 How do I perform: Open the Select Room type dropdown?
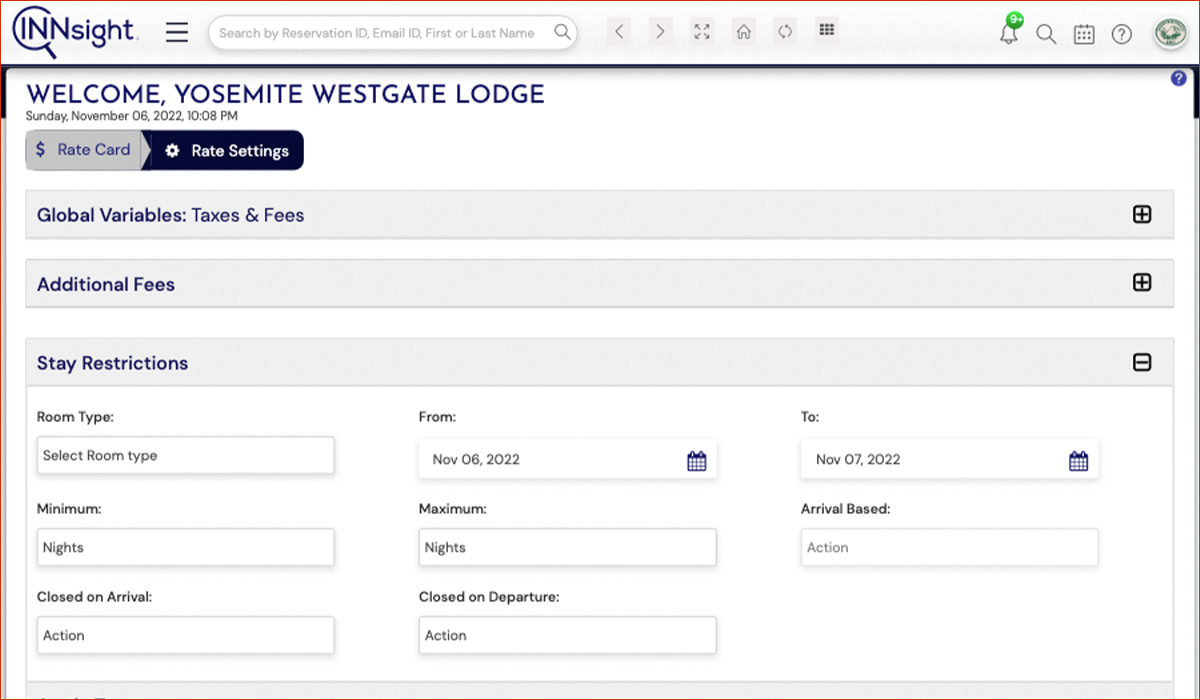click(185, 455)
